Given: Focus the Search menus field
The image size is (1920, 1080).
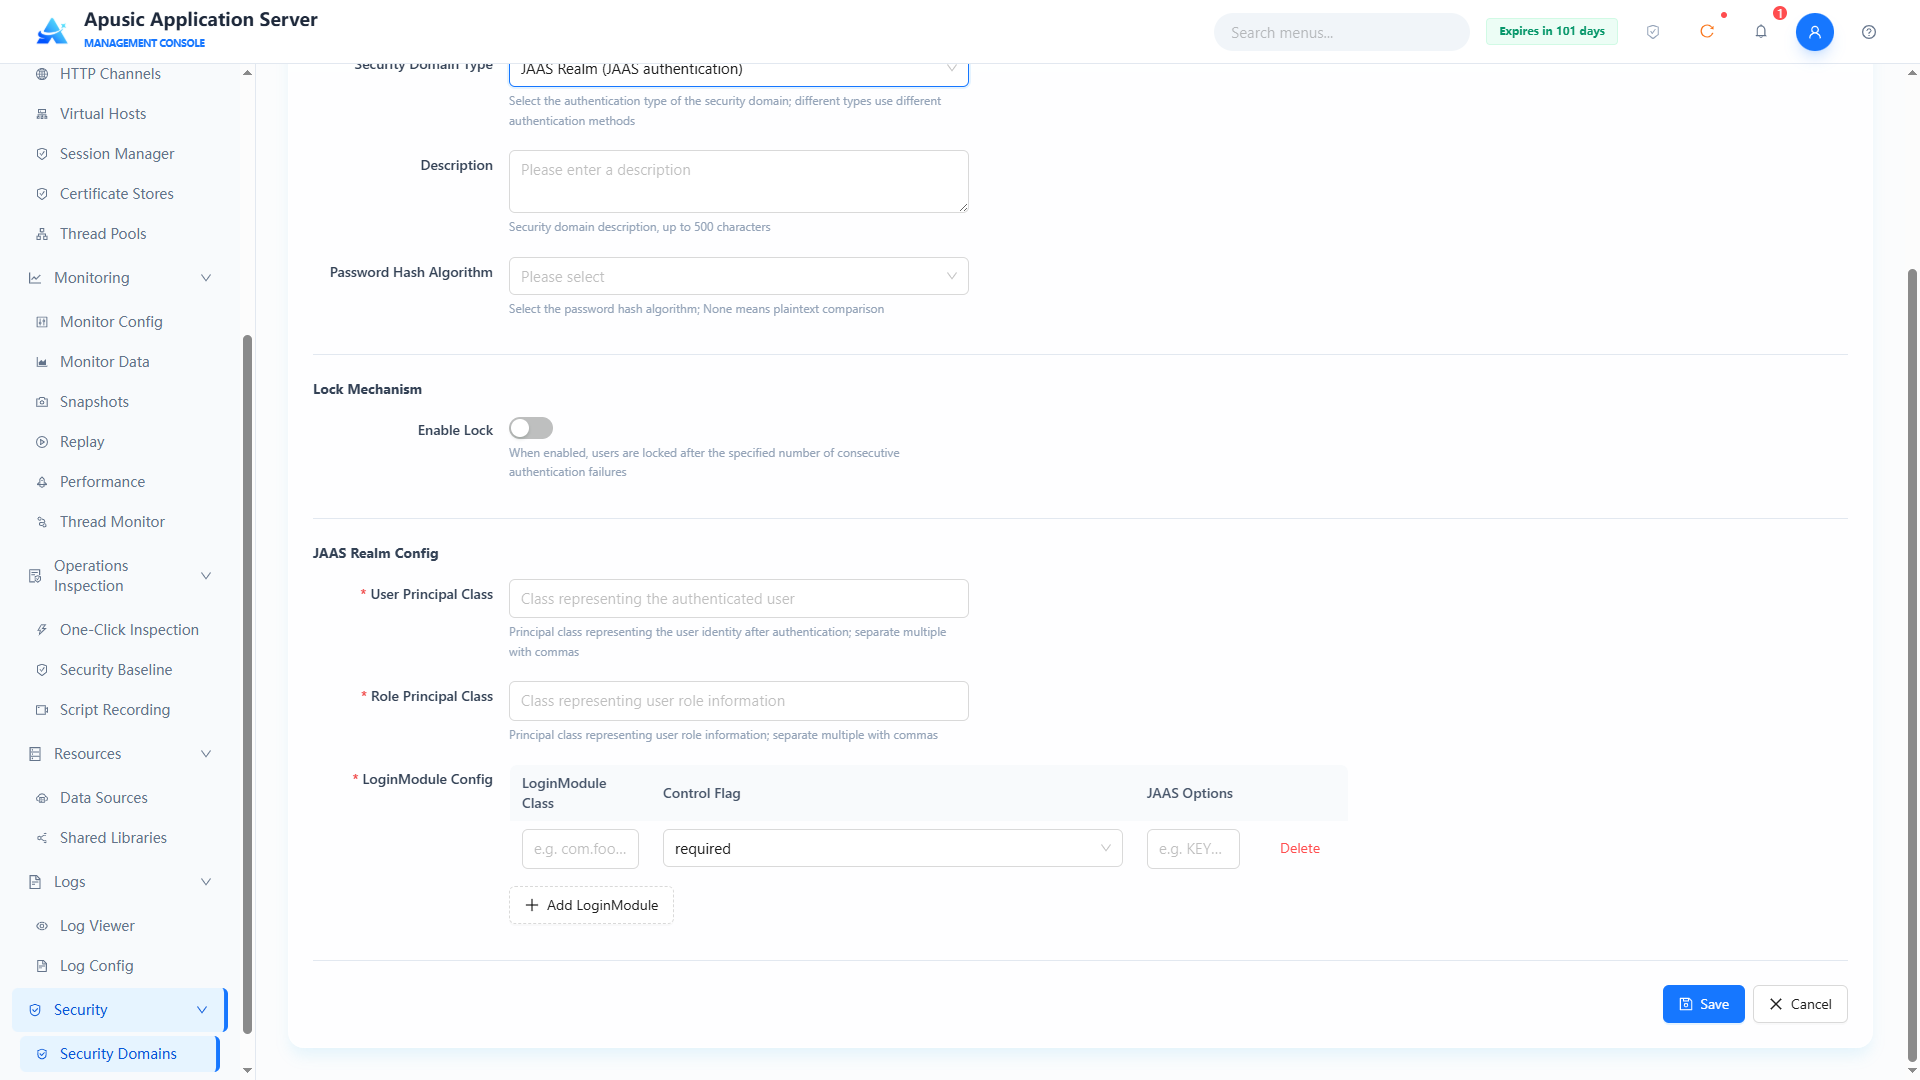Looking at the screenshot, I should click(x=1342, y=32).
